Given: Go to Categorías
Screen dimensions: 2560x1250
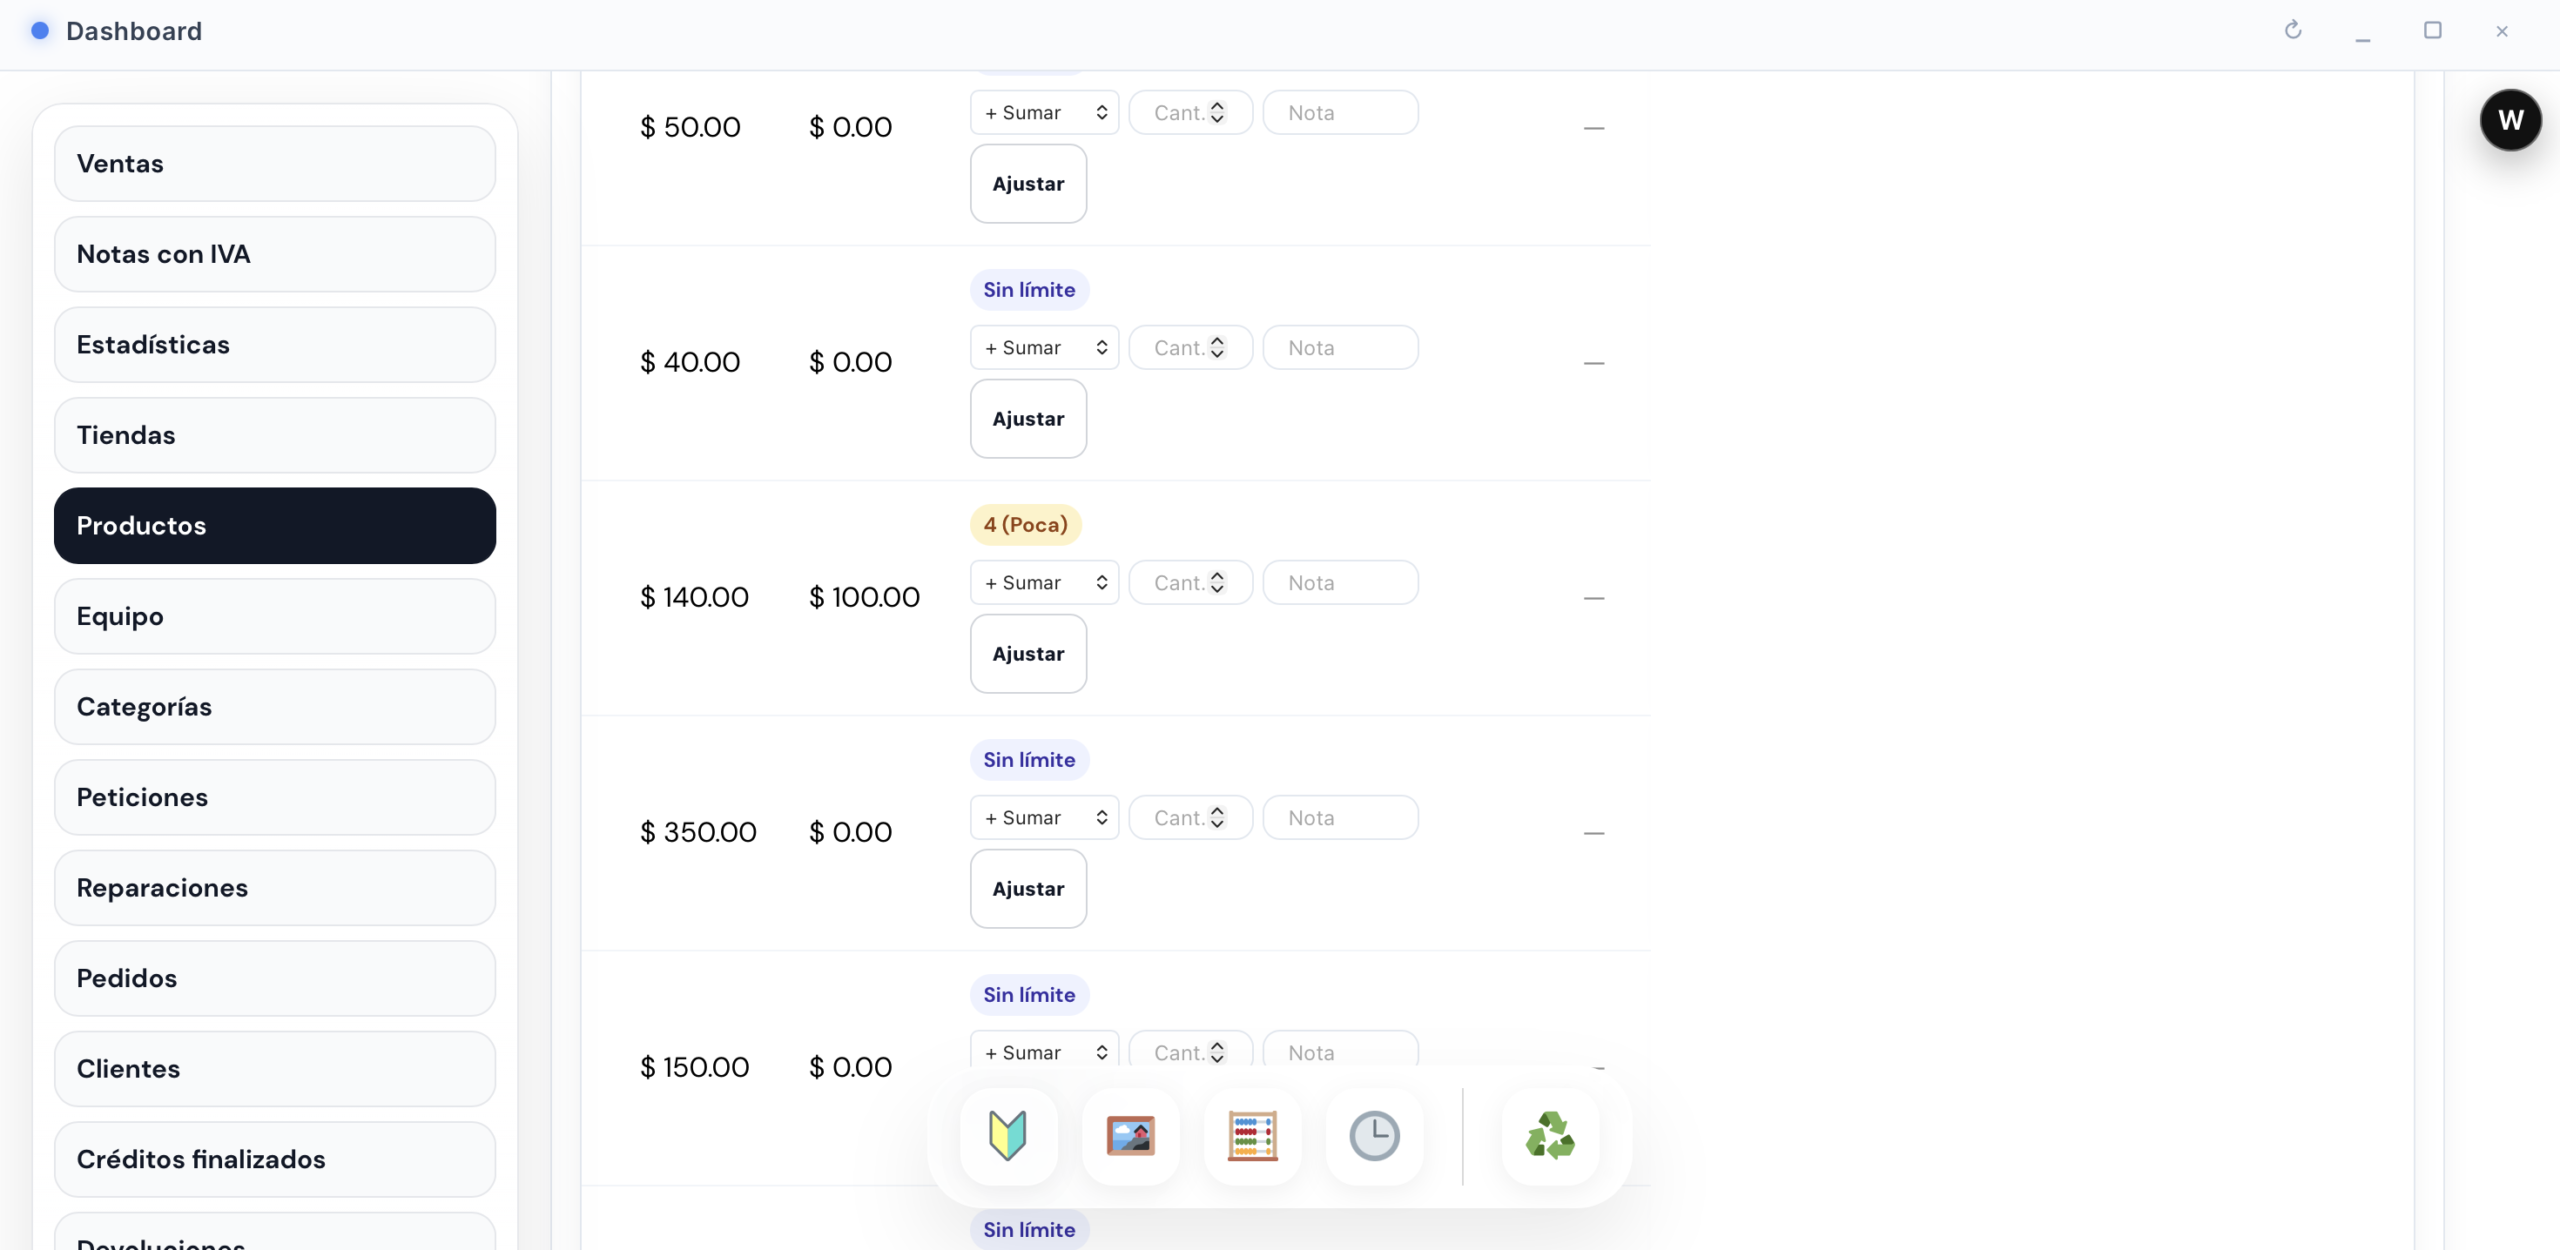Looking at the screenshot, I should coord(275,707).
